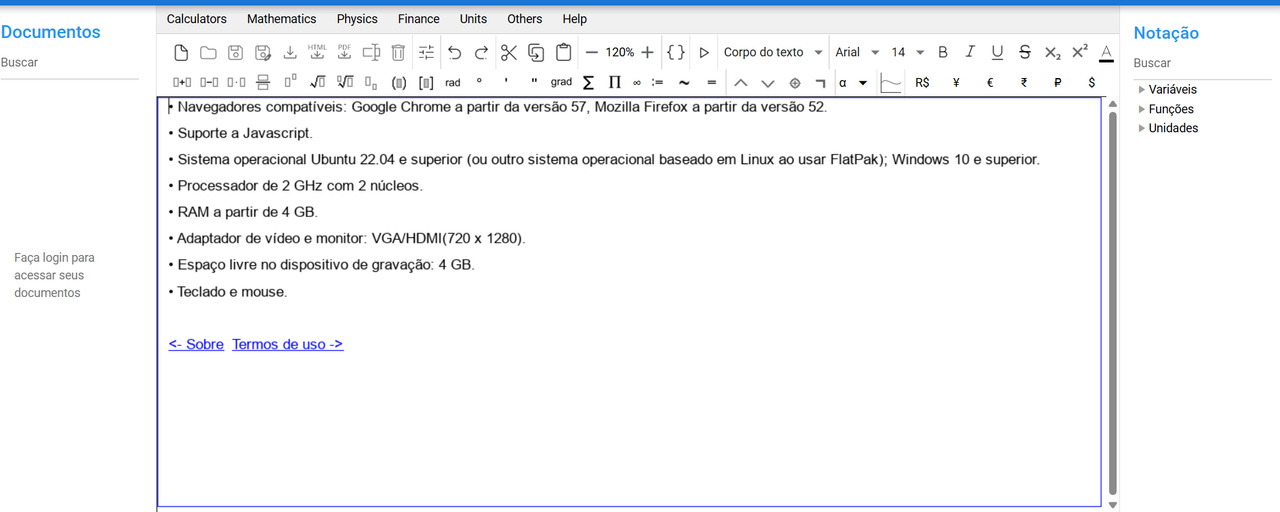Insert the assignment := operator
Viewport: 1280px width, 512px height.
click(657, 83)
